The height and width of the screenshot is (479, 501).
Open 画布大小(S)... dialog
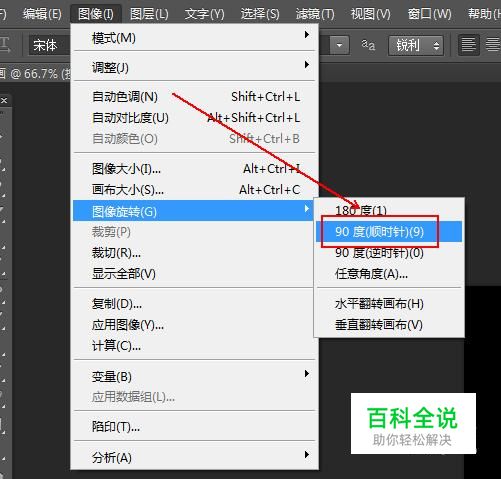pyautogui.click(x=194, y=189)
